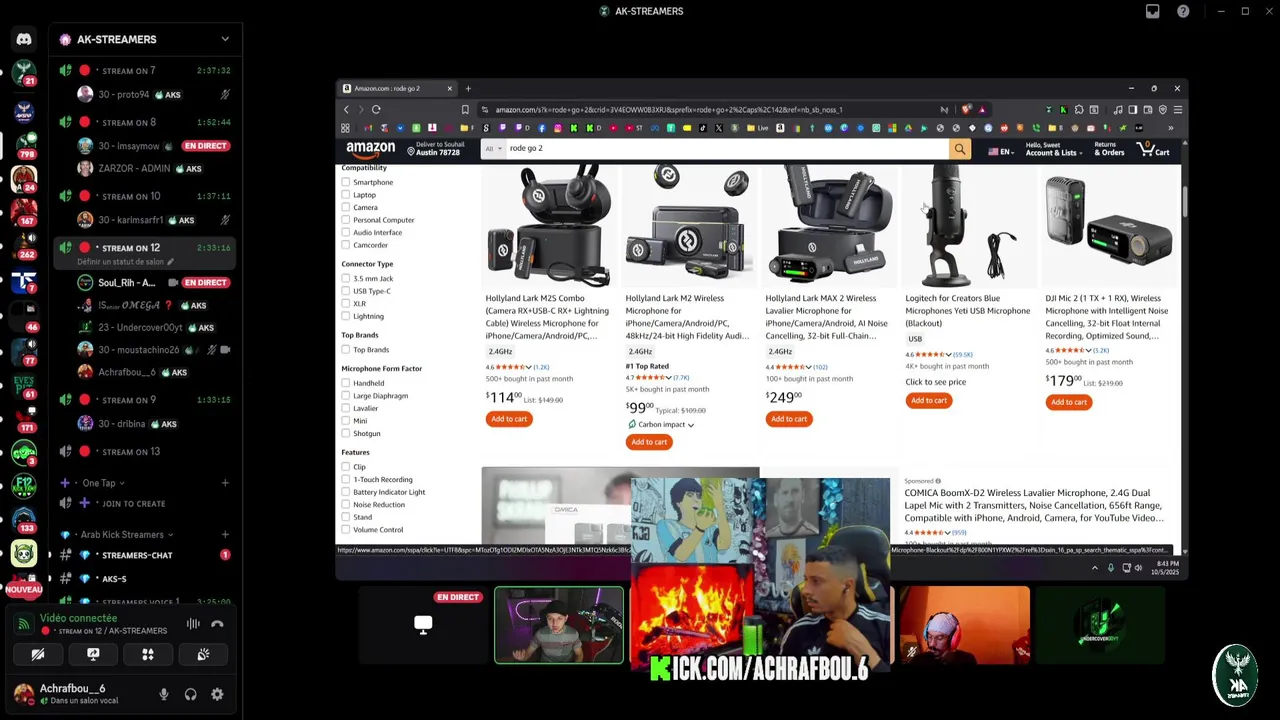
Task: Add Hollyland Lark M2S Combo to cart
Action: [x=509, y=419]
